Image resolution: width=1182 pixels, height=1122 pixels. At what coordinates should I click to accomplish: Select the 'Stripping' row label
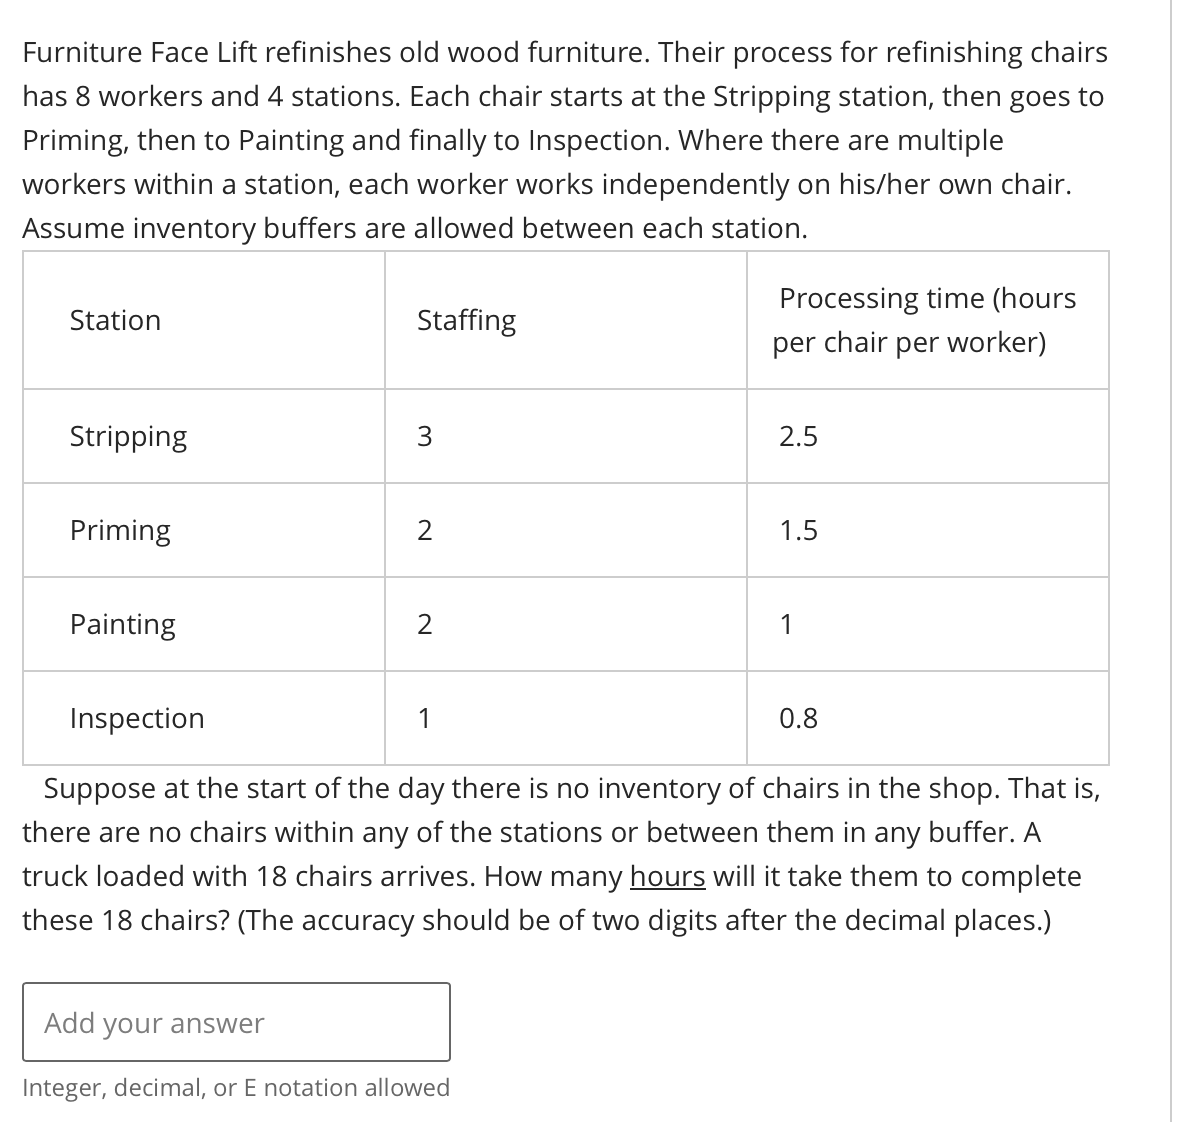(x=128, y=436)
